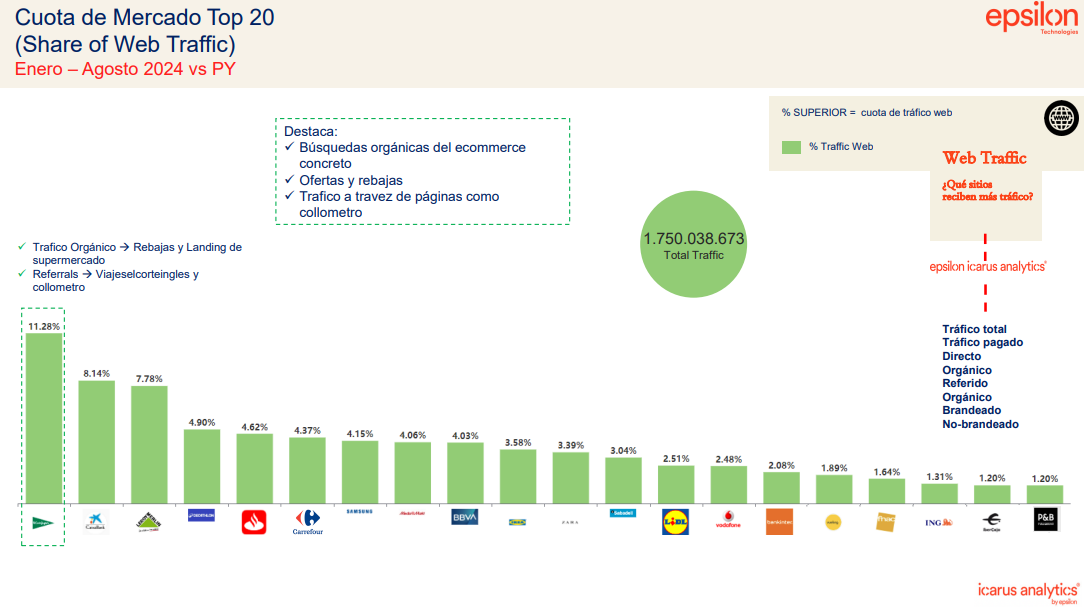Click the green Total Traffic circle
Viewport: 1084px width, 608px height.
693,244
